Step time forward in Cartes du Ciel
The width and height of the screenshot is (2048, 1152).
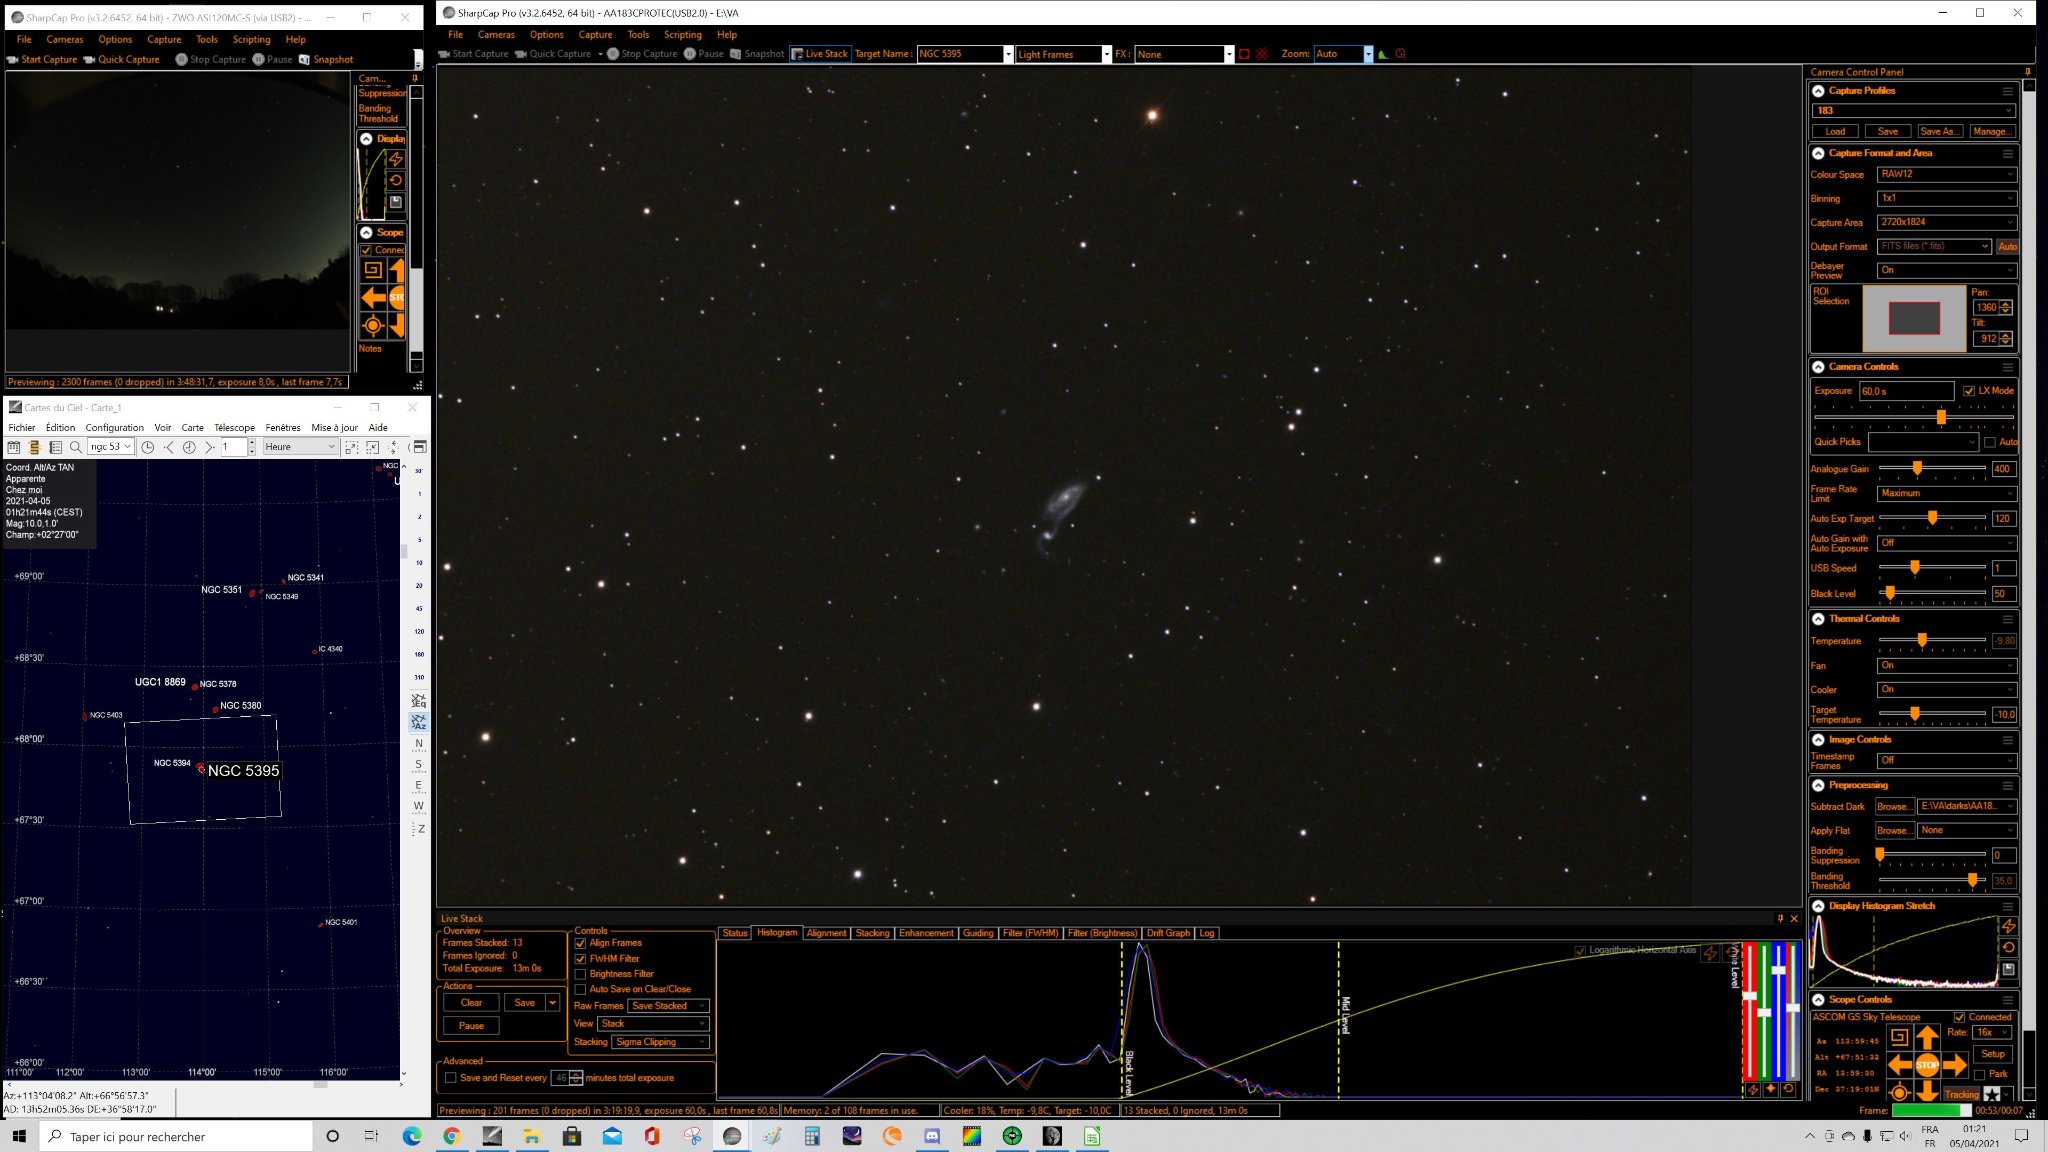tap(209, 447)
